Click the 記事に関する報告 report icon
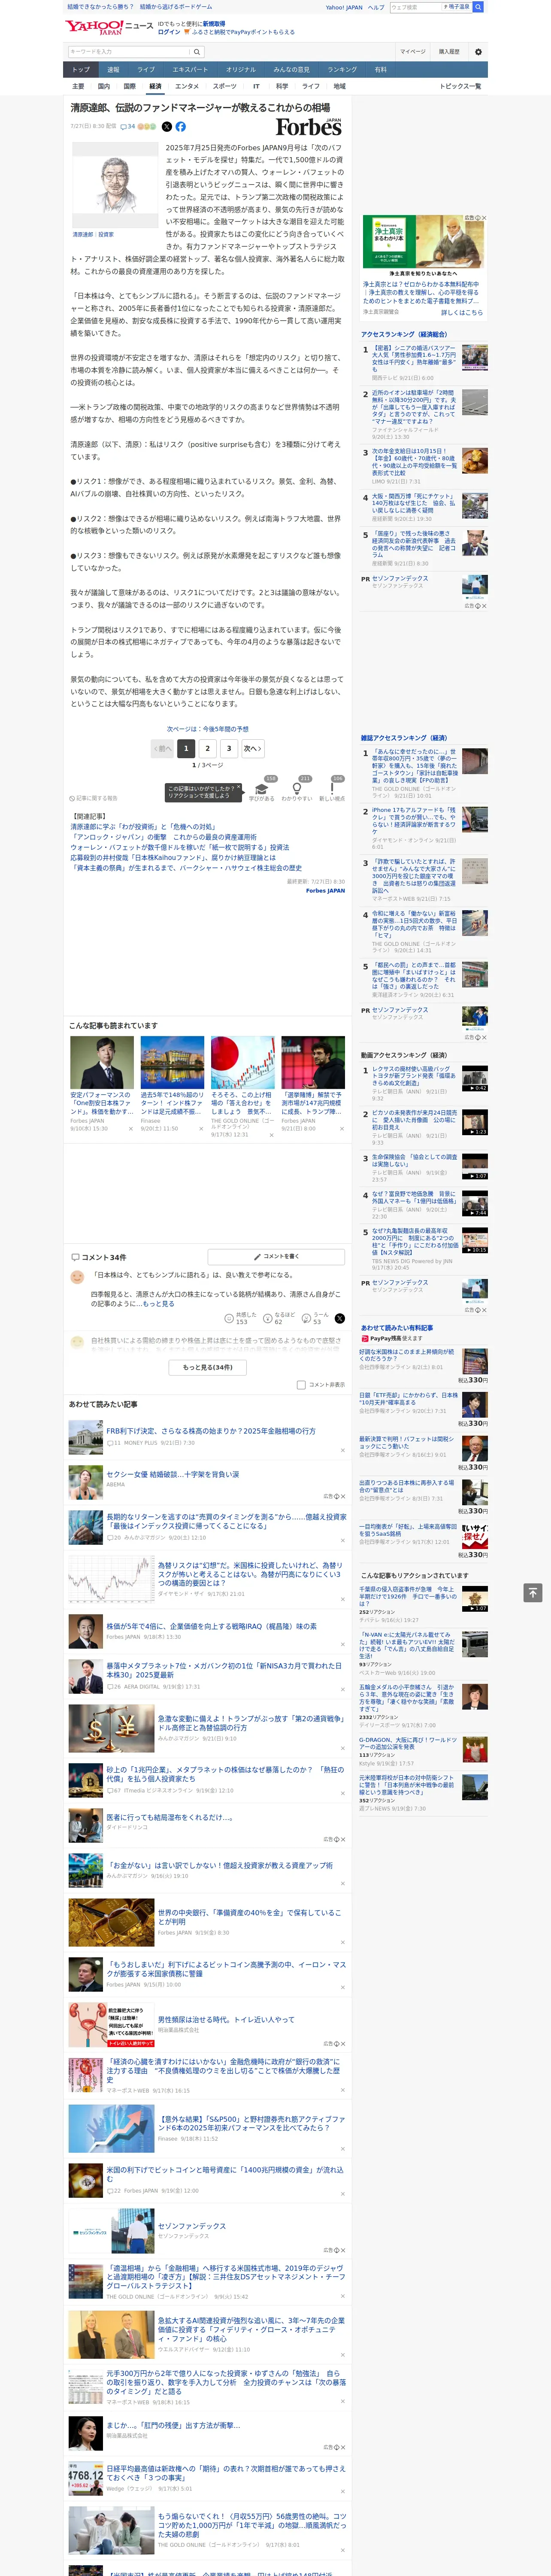Image resolution: width=551 pixels, height=2576 pixels. [94, 798]
